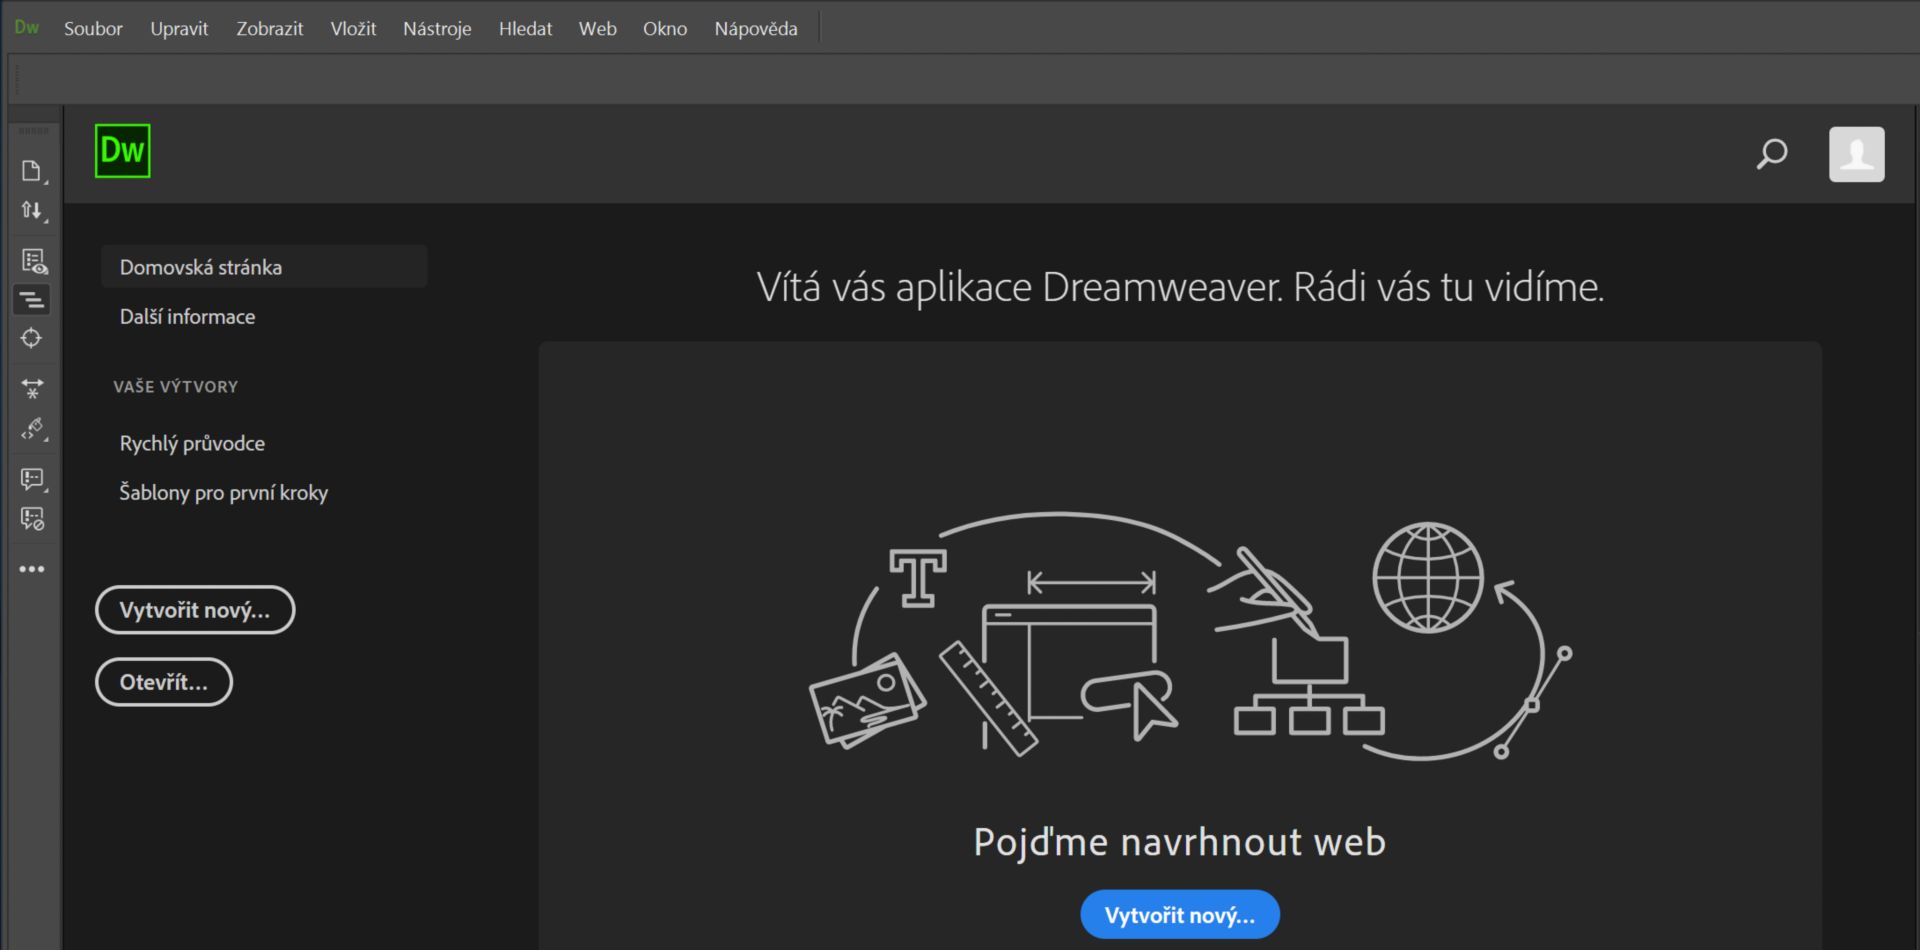
Task: Open the search magnifier icon
Action: pyautogui.click(x=1771, y=154)
